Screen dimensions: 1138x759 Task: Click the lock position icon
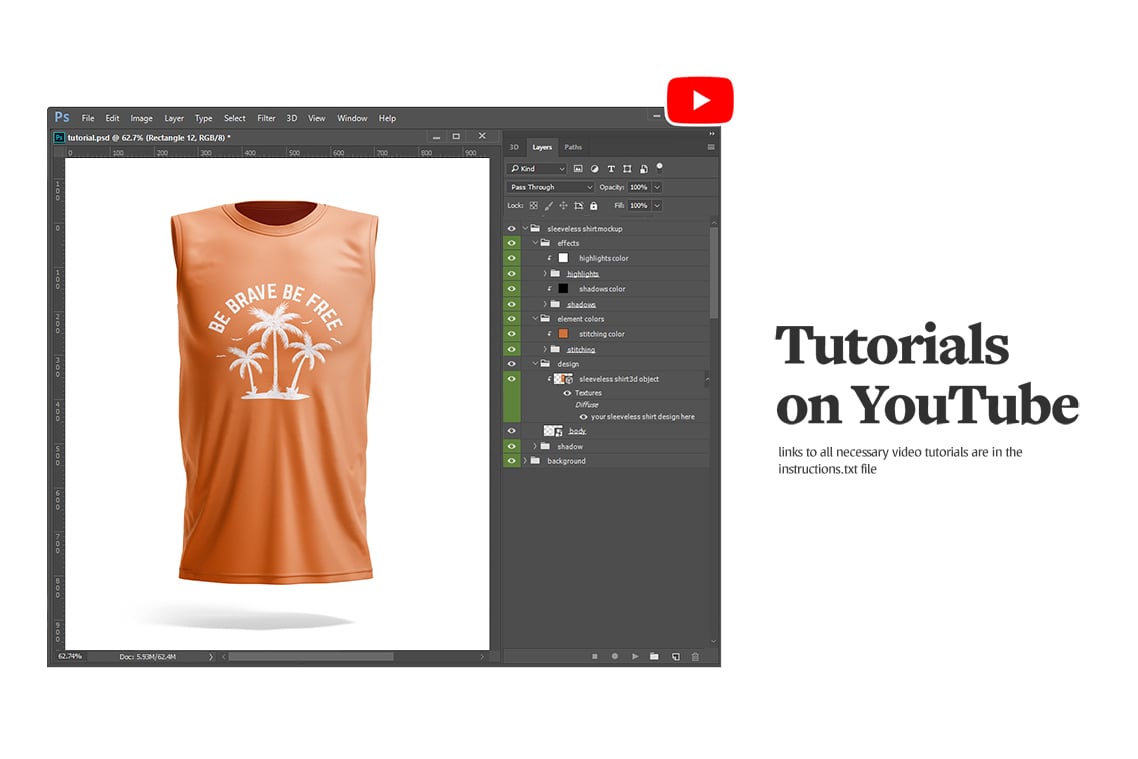[x=563, y=206]
